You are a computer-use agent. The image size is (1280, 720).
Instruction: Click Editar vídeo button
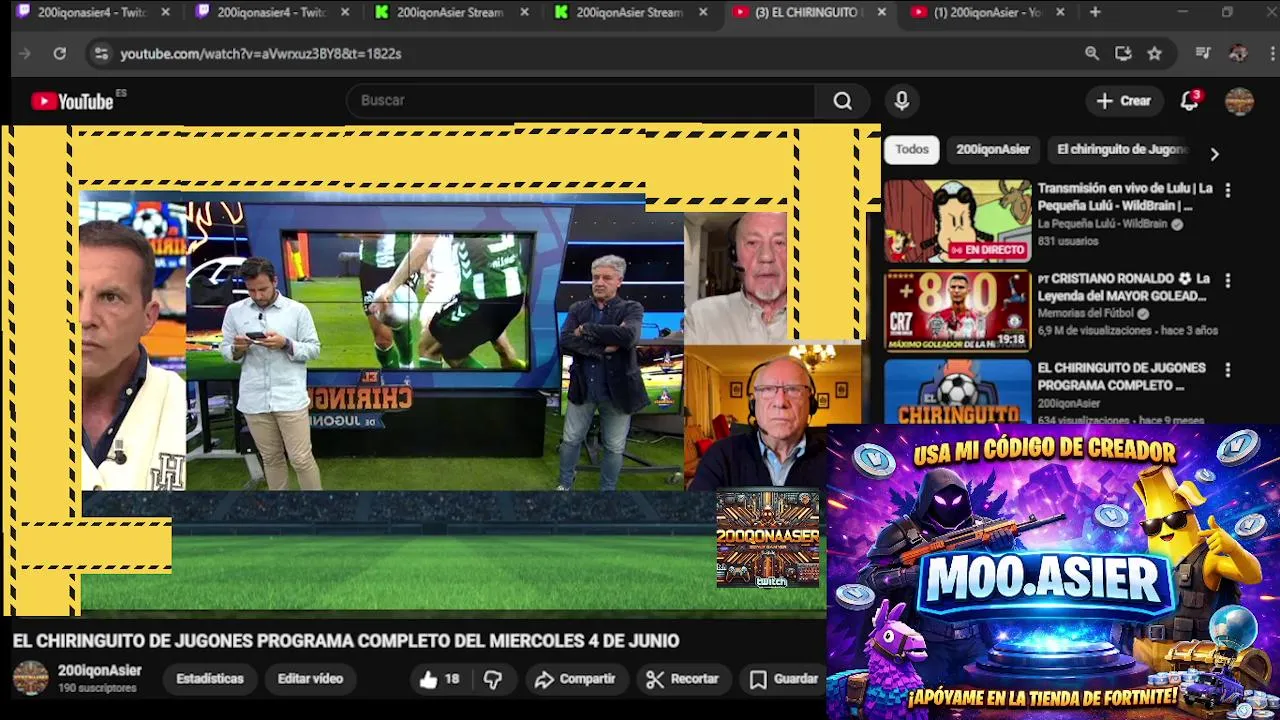[310, 679]
